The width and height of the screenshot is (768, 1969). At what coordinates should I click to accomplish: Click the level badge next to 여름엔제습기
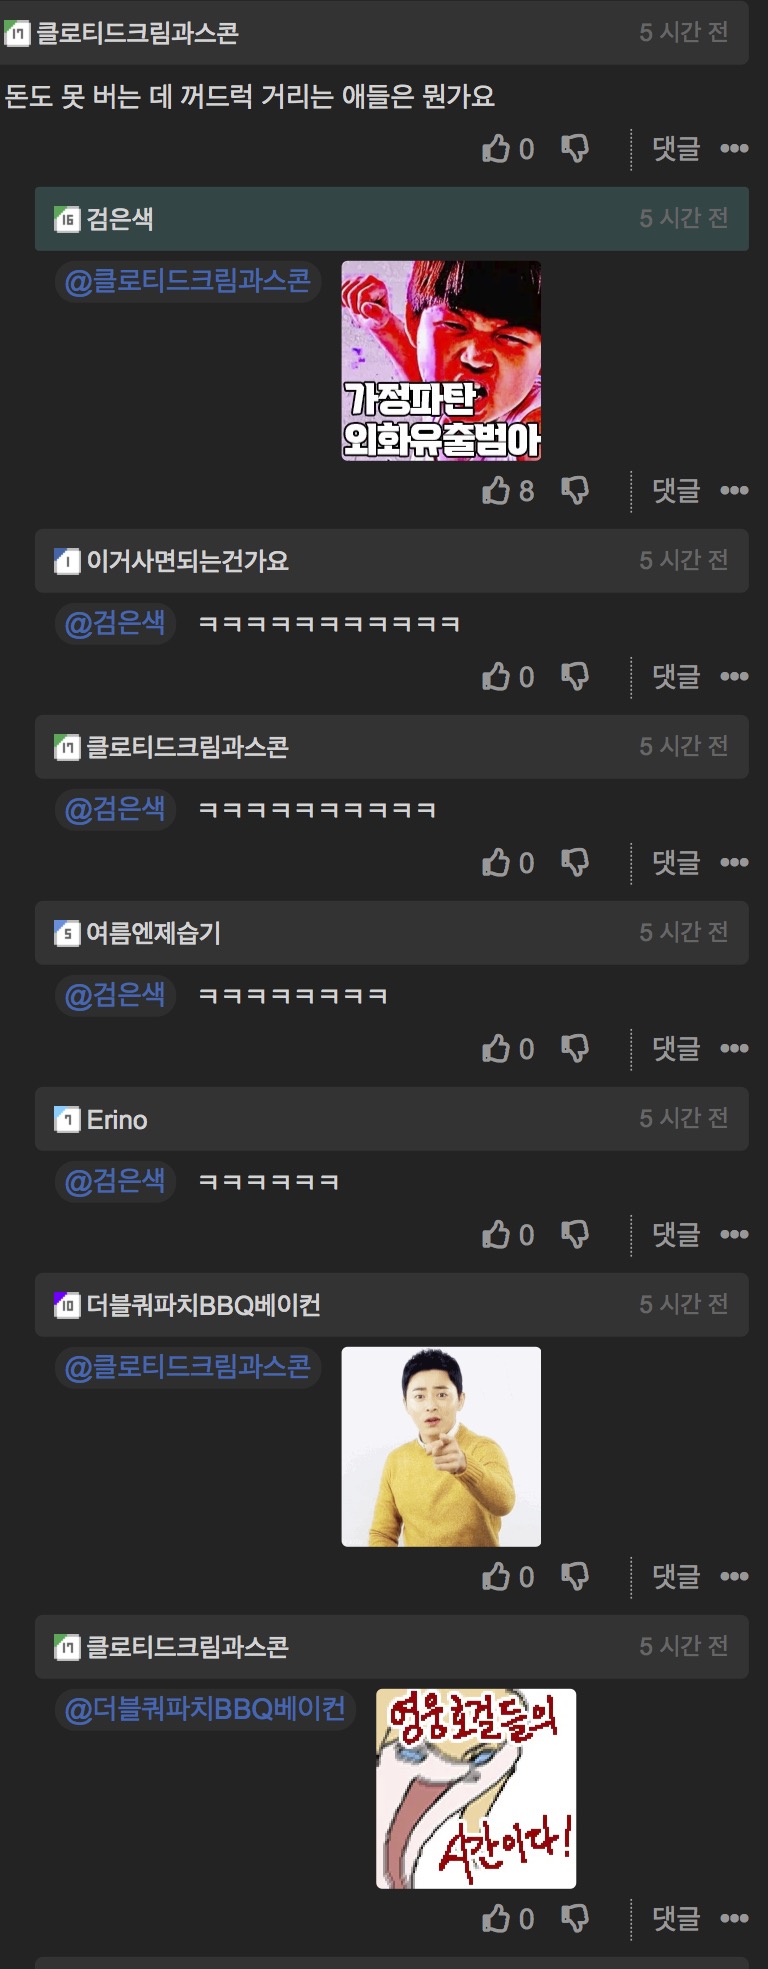pyautogui.click(x=67, y=933)
